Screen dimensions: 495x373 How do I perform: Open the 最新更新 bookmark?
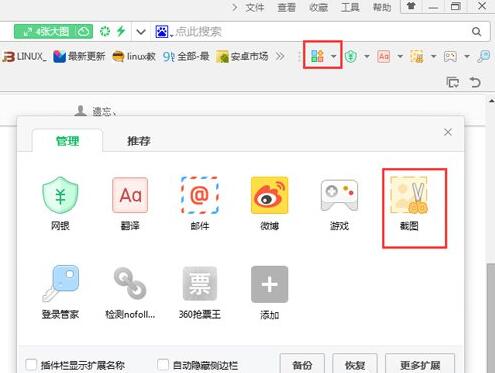tap(79, 56)
